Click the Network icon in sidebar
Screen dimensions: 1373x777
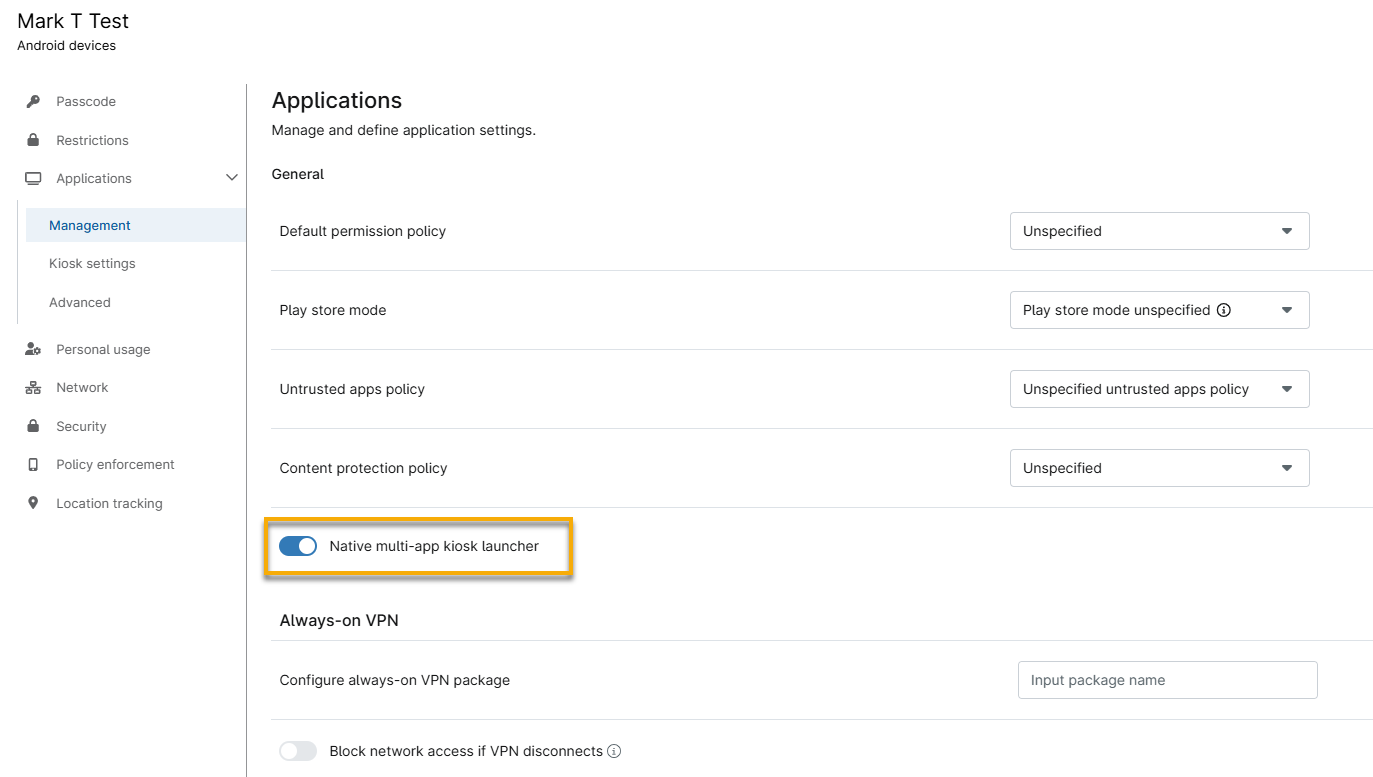pyautogui.click(x=33, y=388)
